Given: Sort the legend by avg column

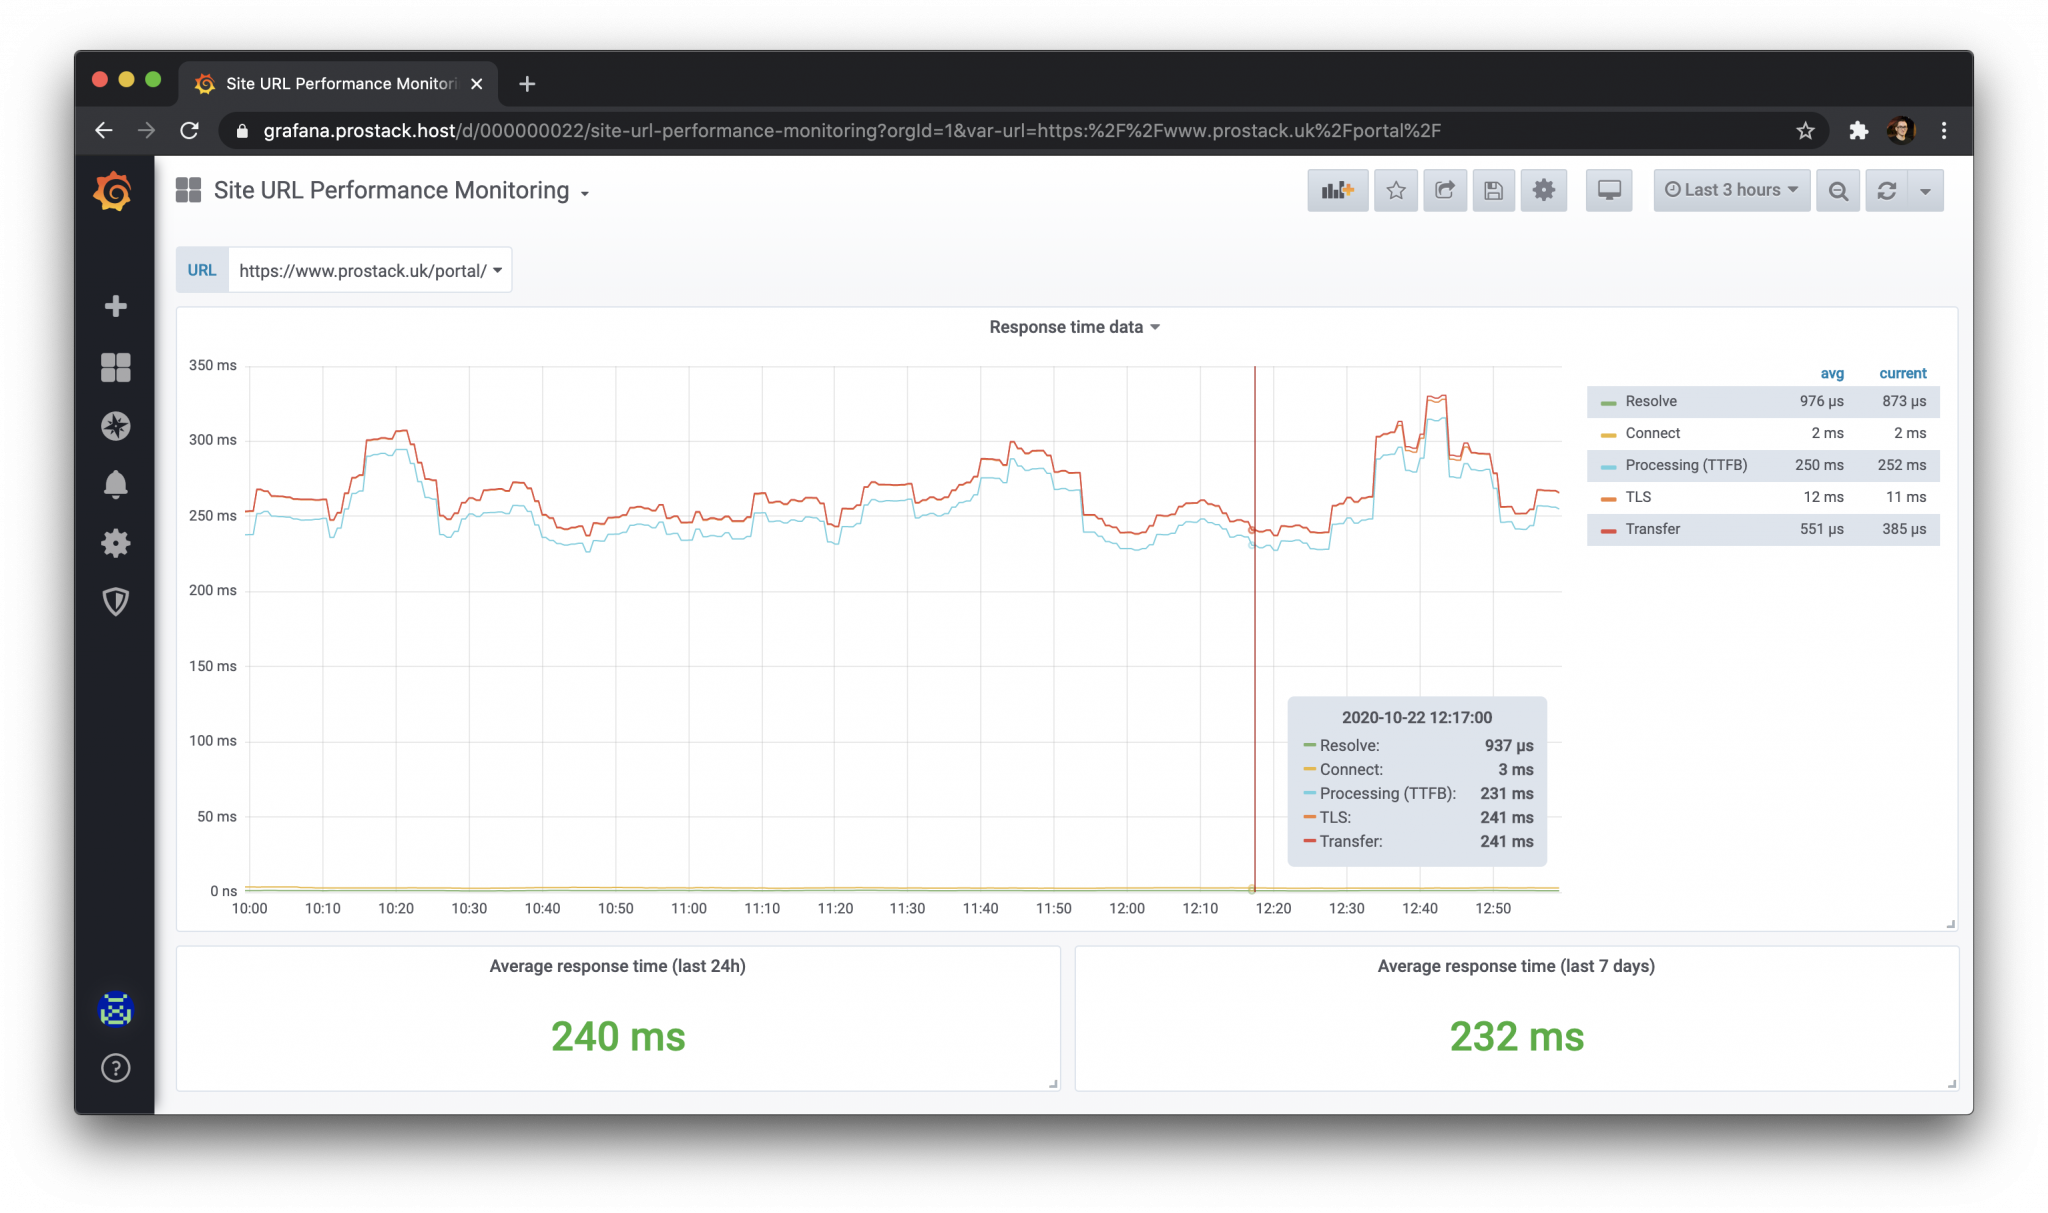Looking at the screenshot, I should pos(1831,373).
